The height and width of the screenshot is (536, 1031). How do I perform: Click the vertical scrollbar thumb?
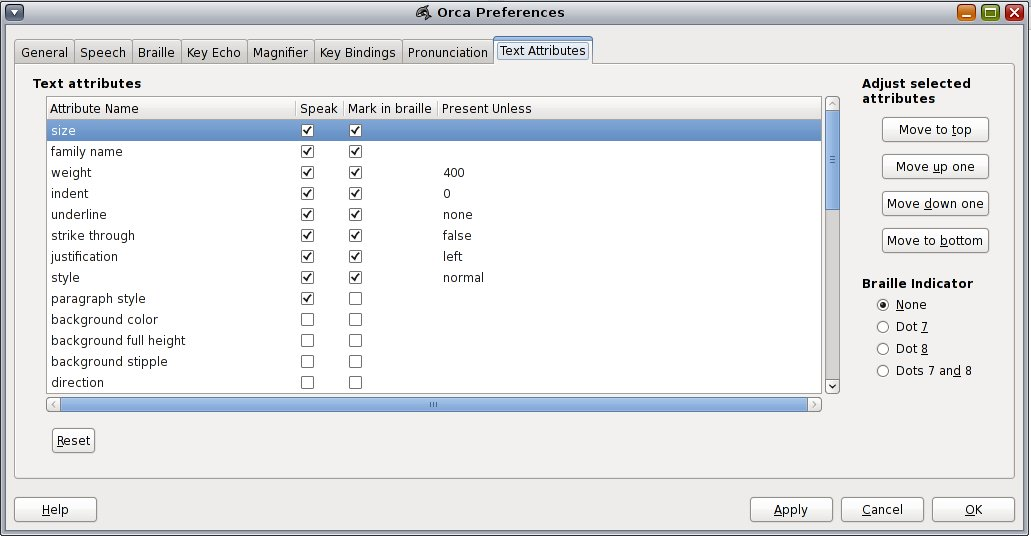(x=832, y=160)
